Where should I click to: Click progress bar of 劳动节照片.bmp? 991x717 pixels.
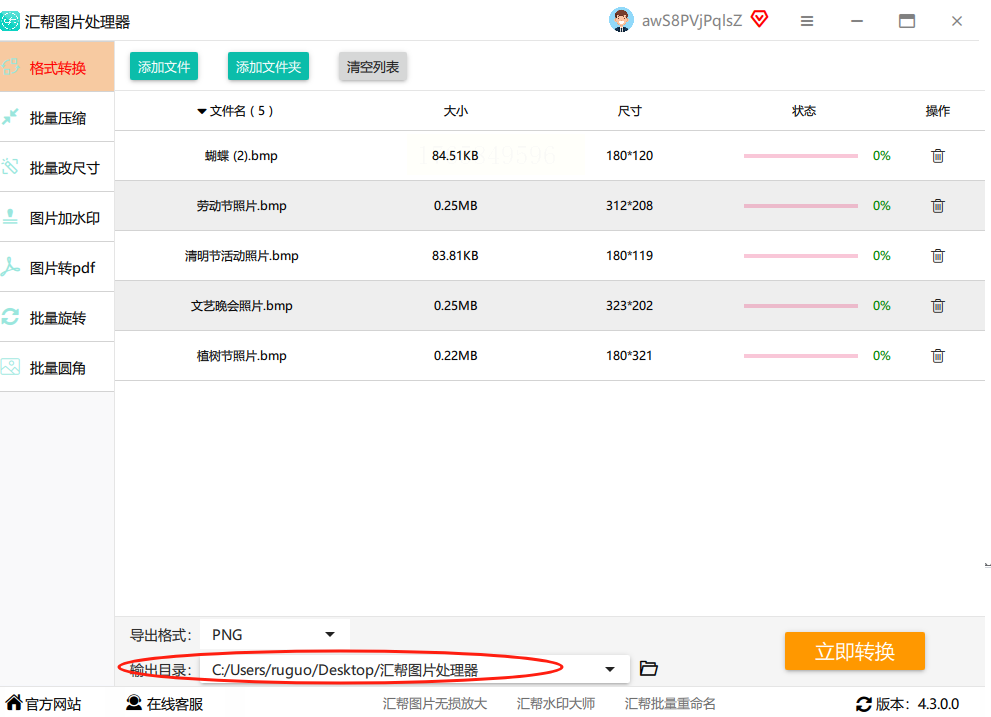[801, 205]
